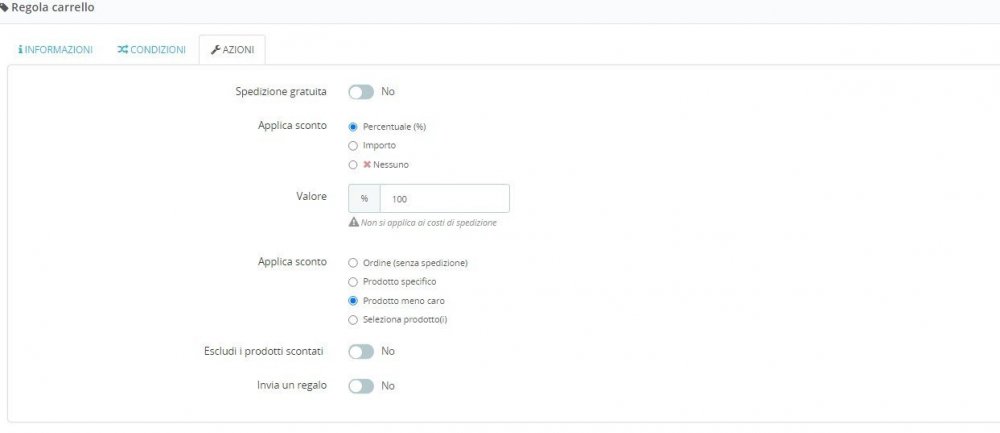Click the tag icon beside Regola carrello
1000x433 pixels.
click(x=4, y=8)
